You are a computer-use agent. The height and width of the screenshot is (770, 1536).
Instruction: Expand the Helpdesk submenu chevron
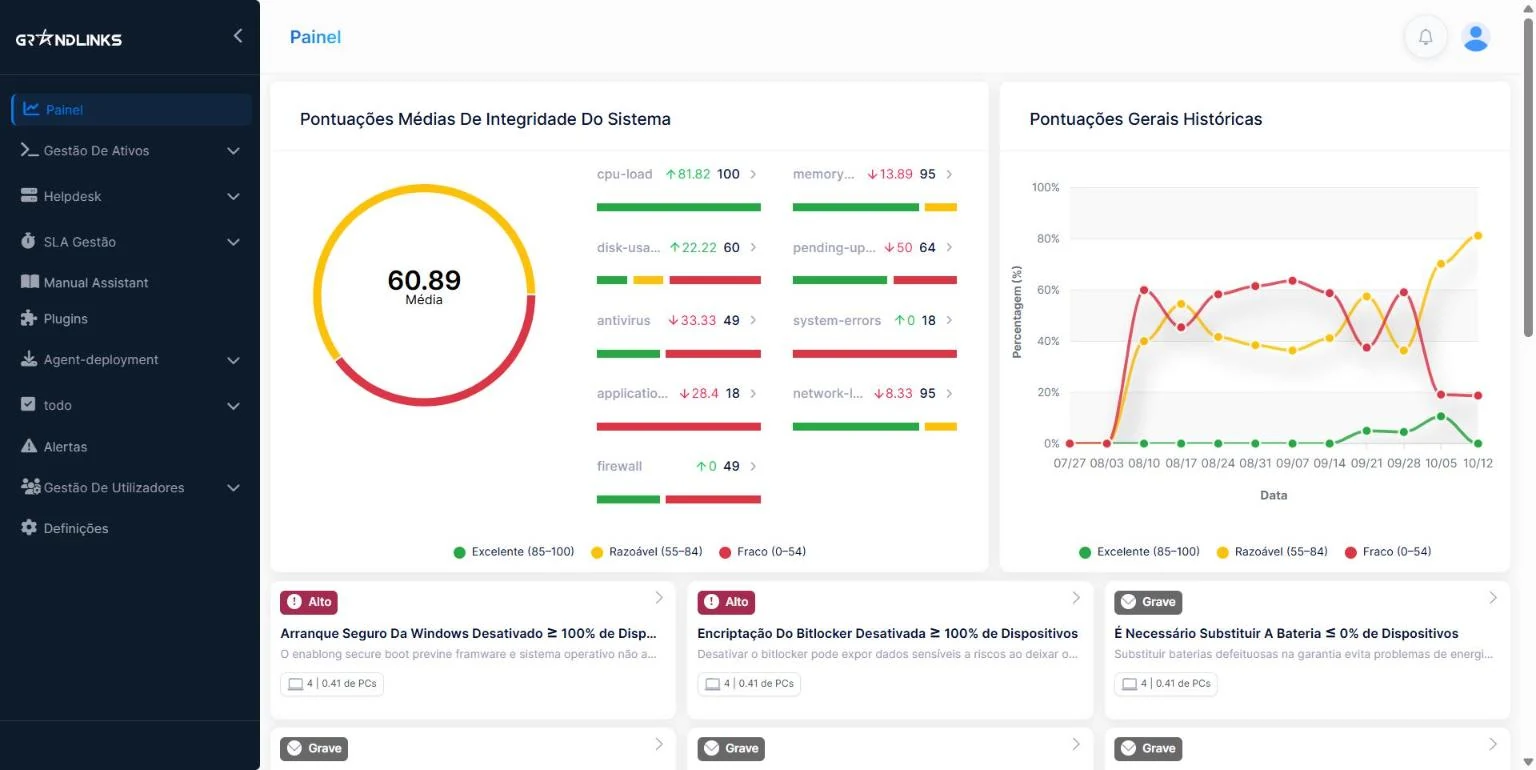[x=233, y=196]
